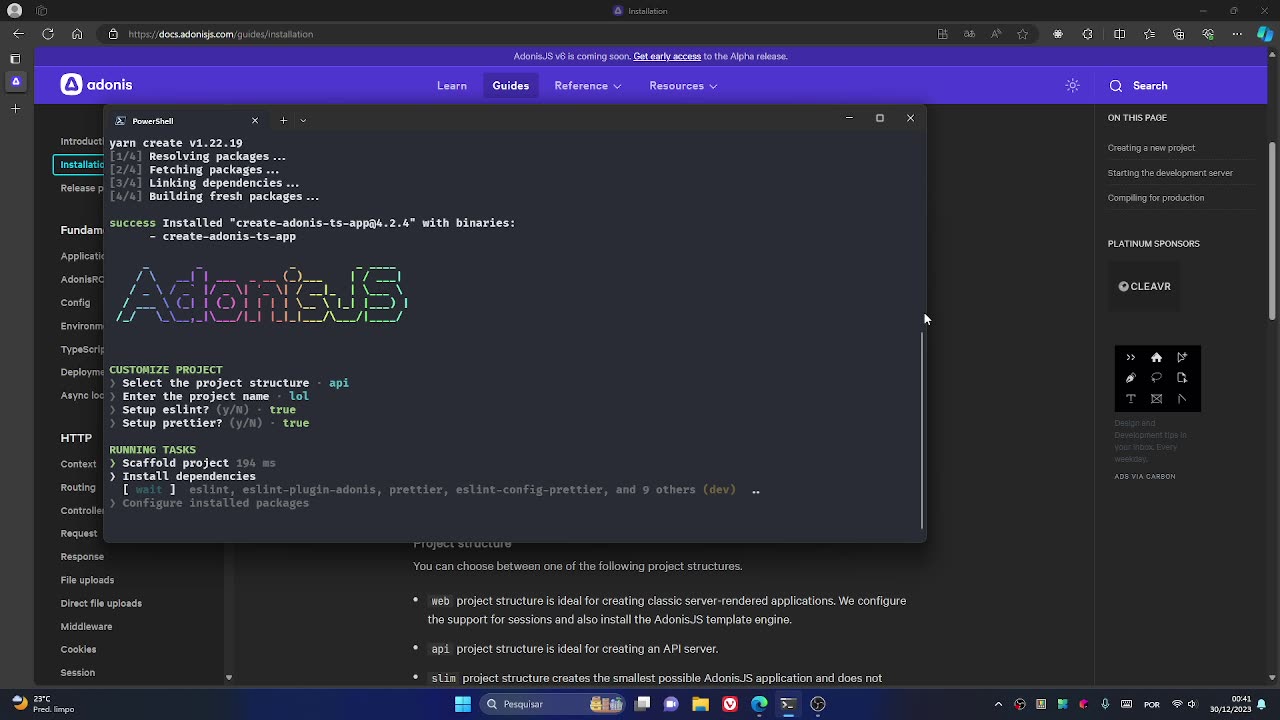The width and height of the screenshot is (1280, 720).
Task: Open the Session sidebar page
Action: (x=78, y=673)
